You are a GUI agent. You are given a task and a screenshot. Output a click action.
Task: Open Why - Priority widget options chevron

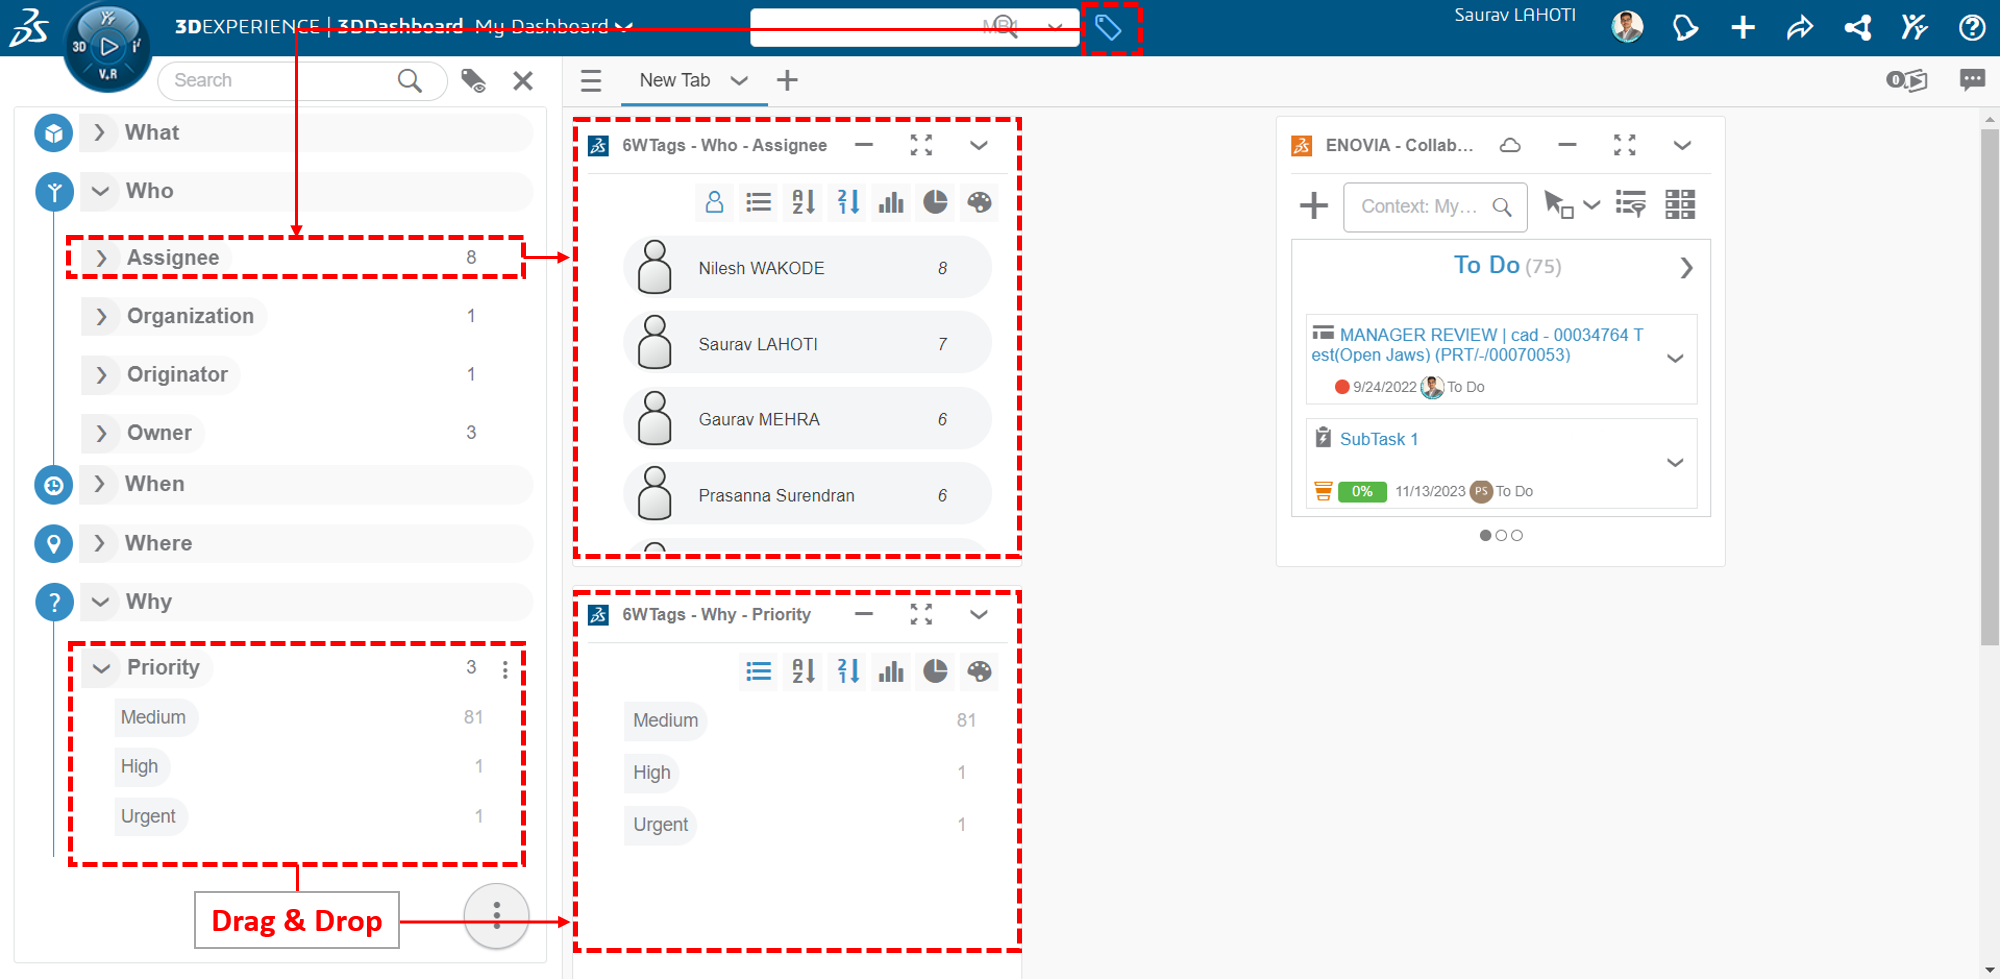pyautogui.click(x=979, y=614)
